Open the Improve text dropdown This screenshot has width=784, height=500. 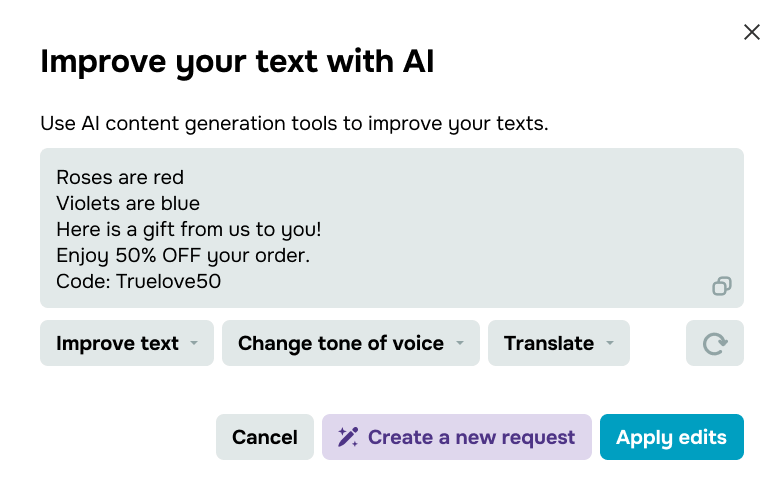pos(127,343)
